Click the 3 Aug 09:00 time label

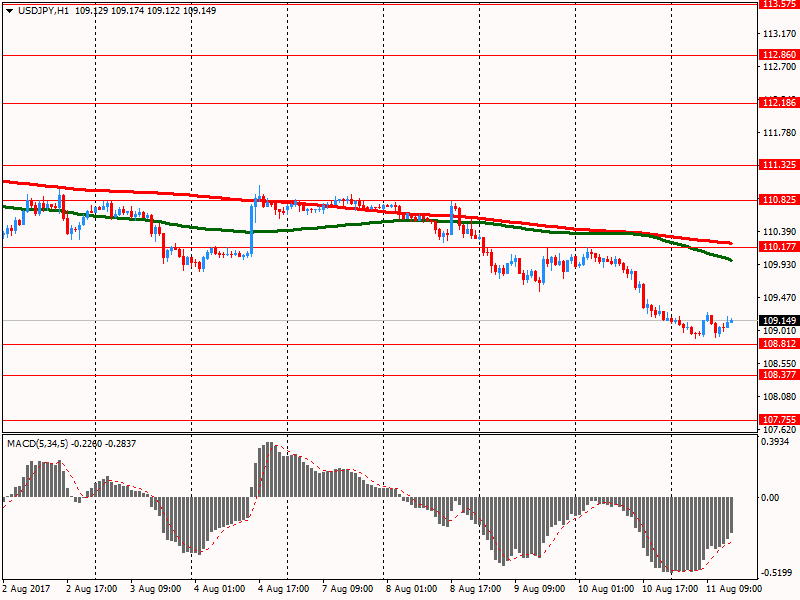pyautogui.click(x=156, y=589)
